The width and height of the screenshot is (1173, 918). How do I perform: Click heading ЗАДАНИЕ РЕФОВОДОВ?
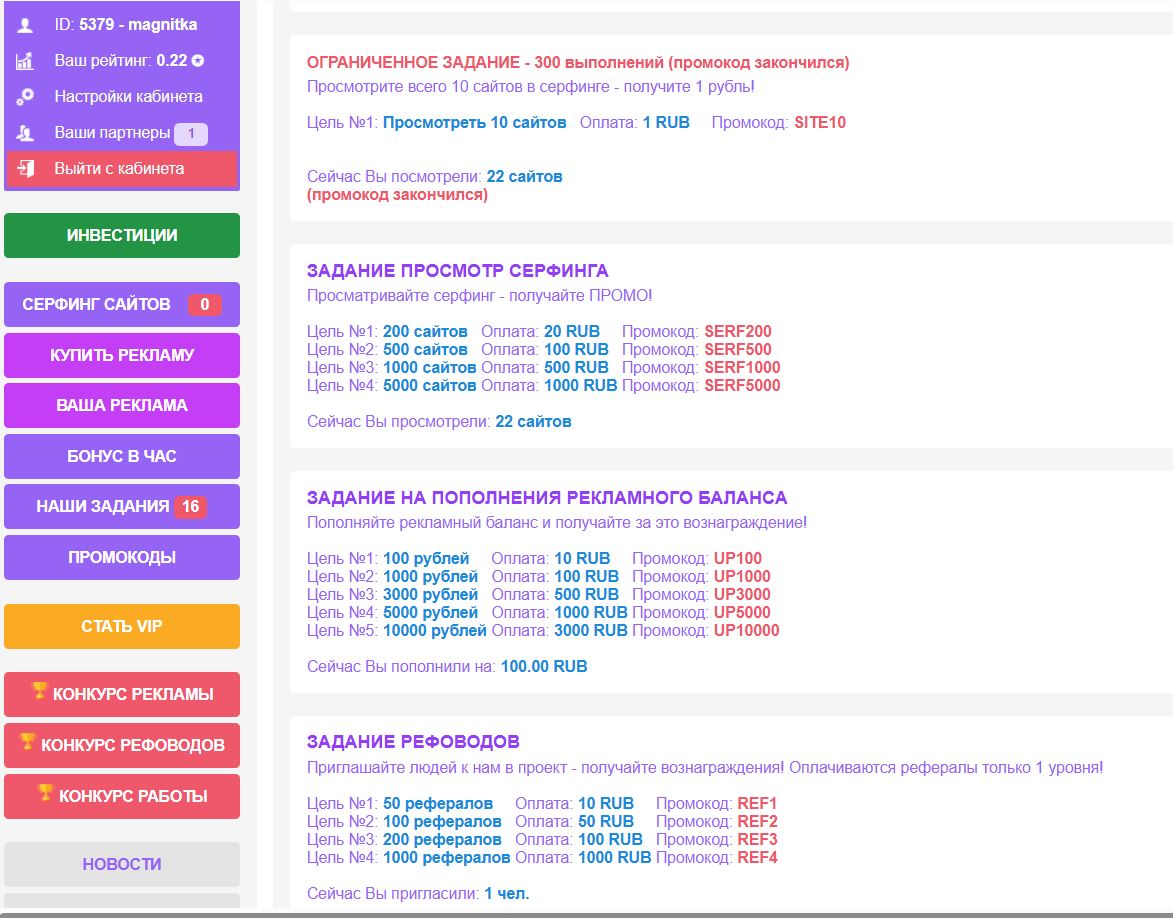(413, 742)
